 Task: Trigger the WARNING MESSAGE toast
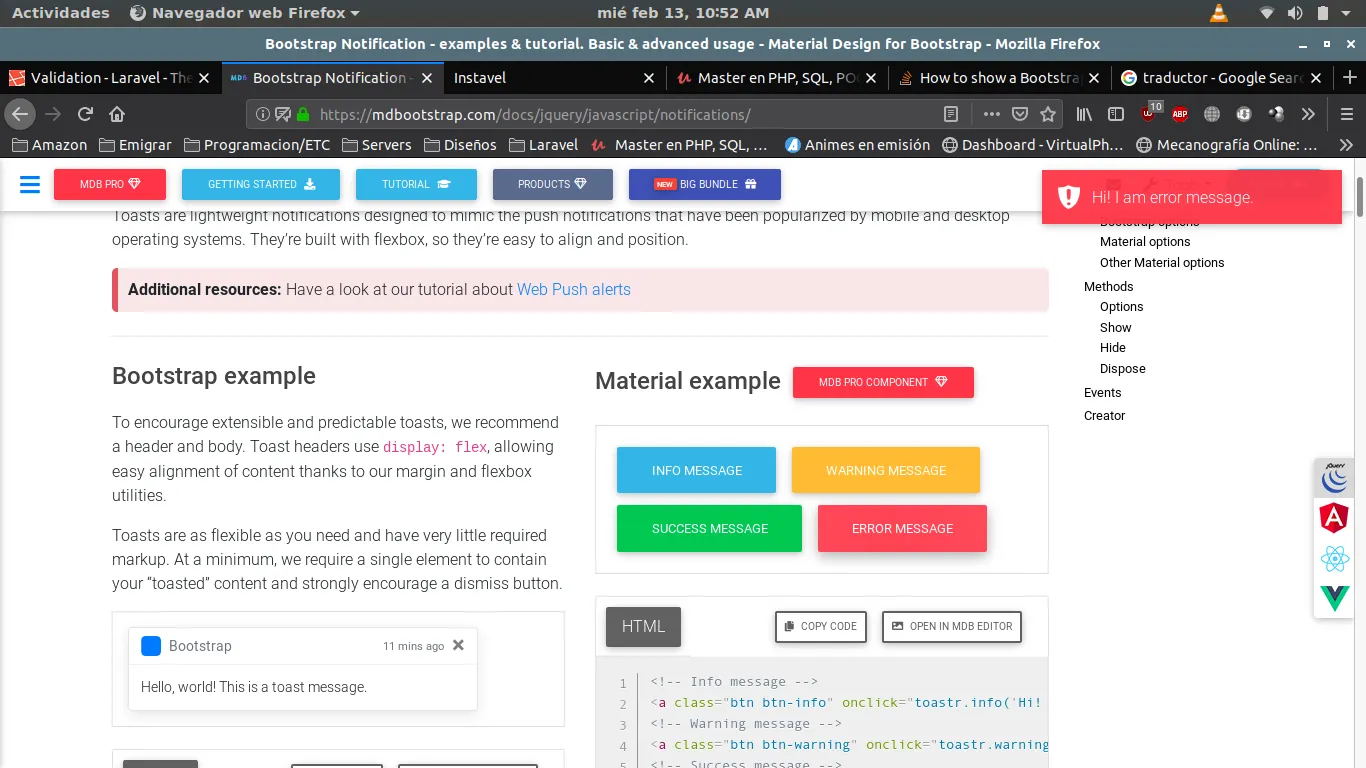pyautogui.click(x=886, y=470)
